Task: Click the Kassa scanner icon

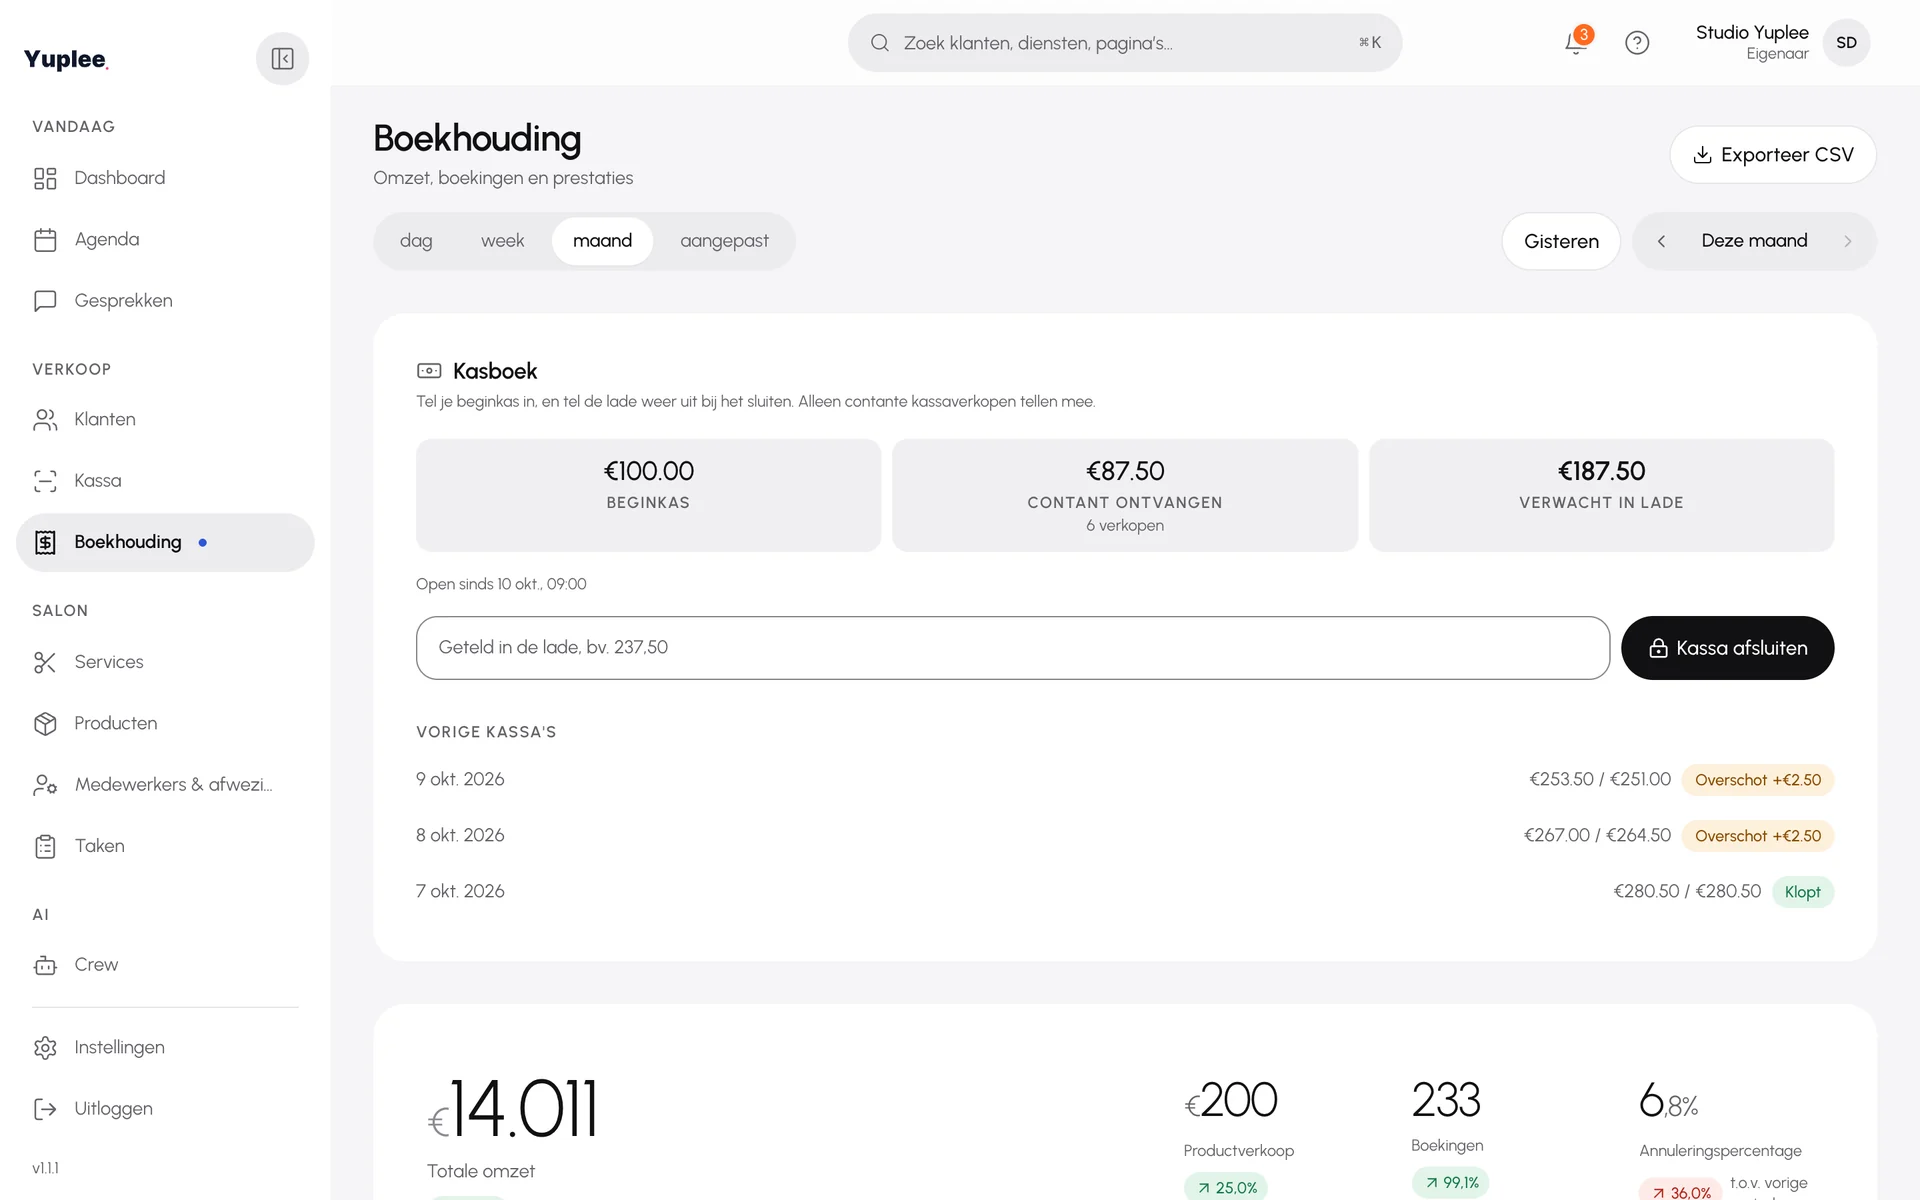Action: (45, 481)
